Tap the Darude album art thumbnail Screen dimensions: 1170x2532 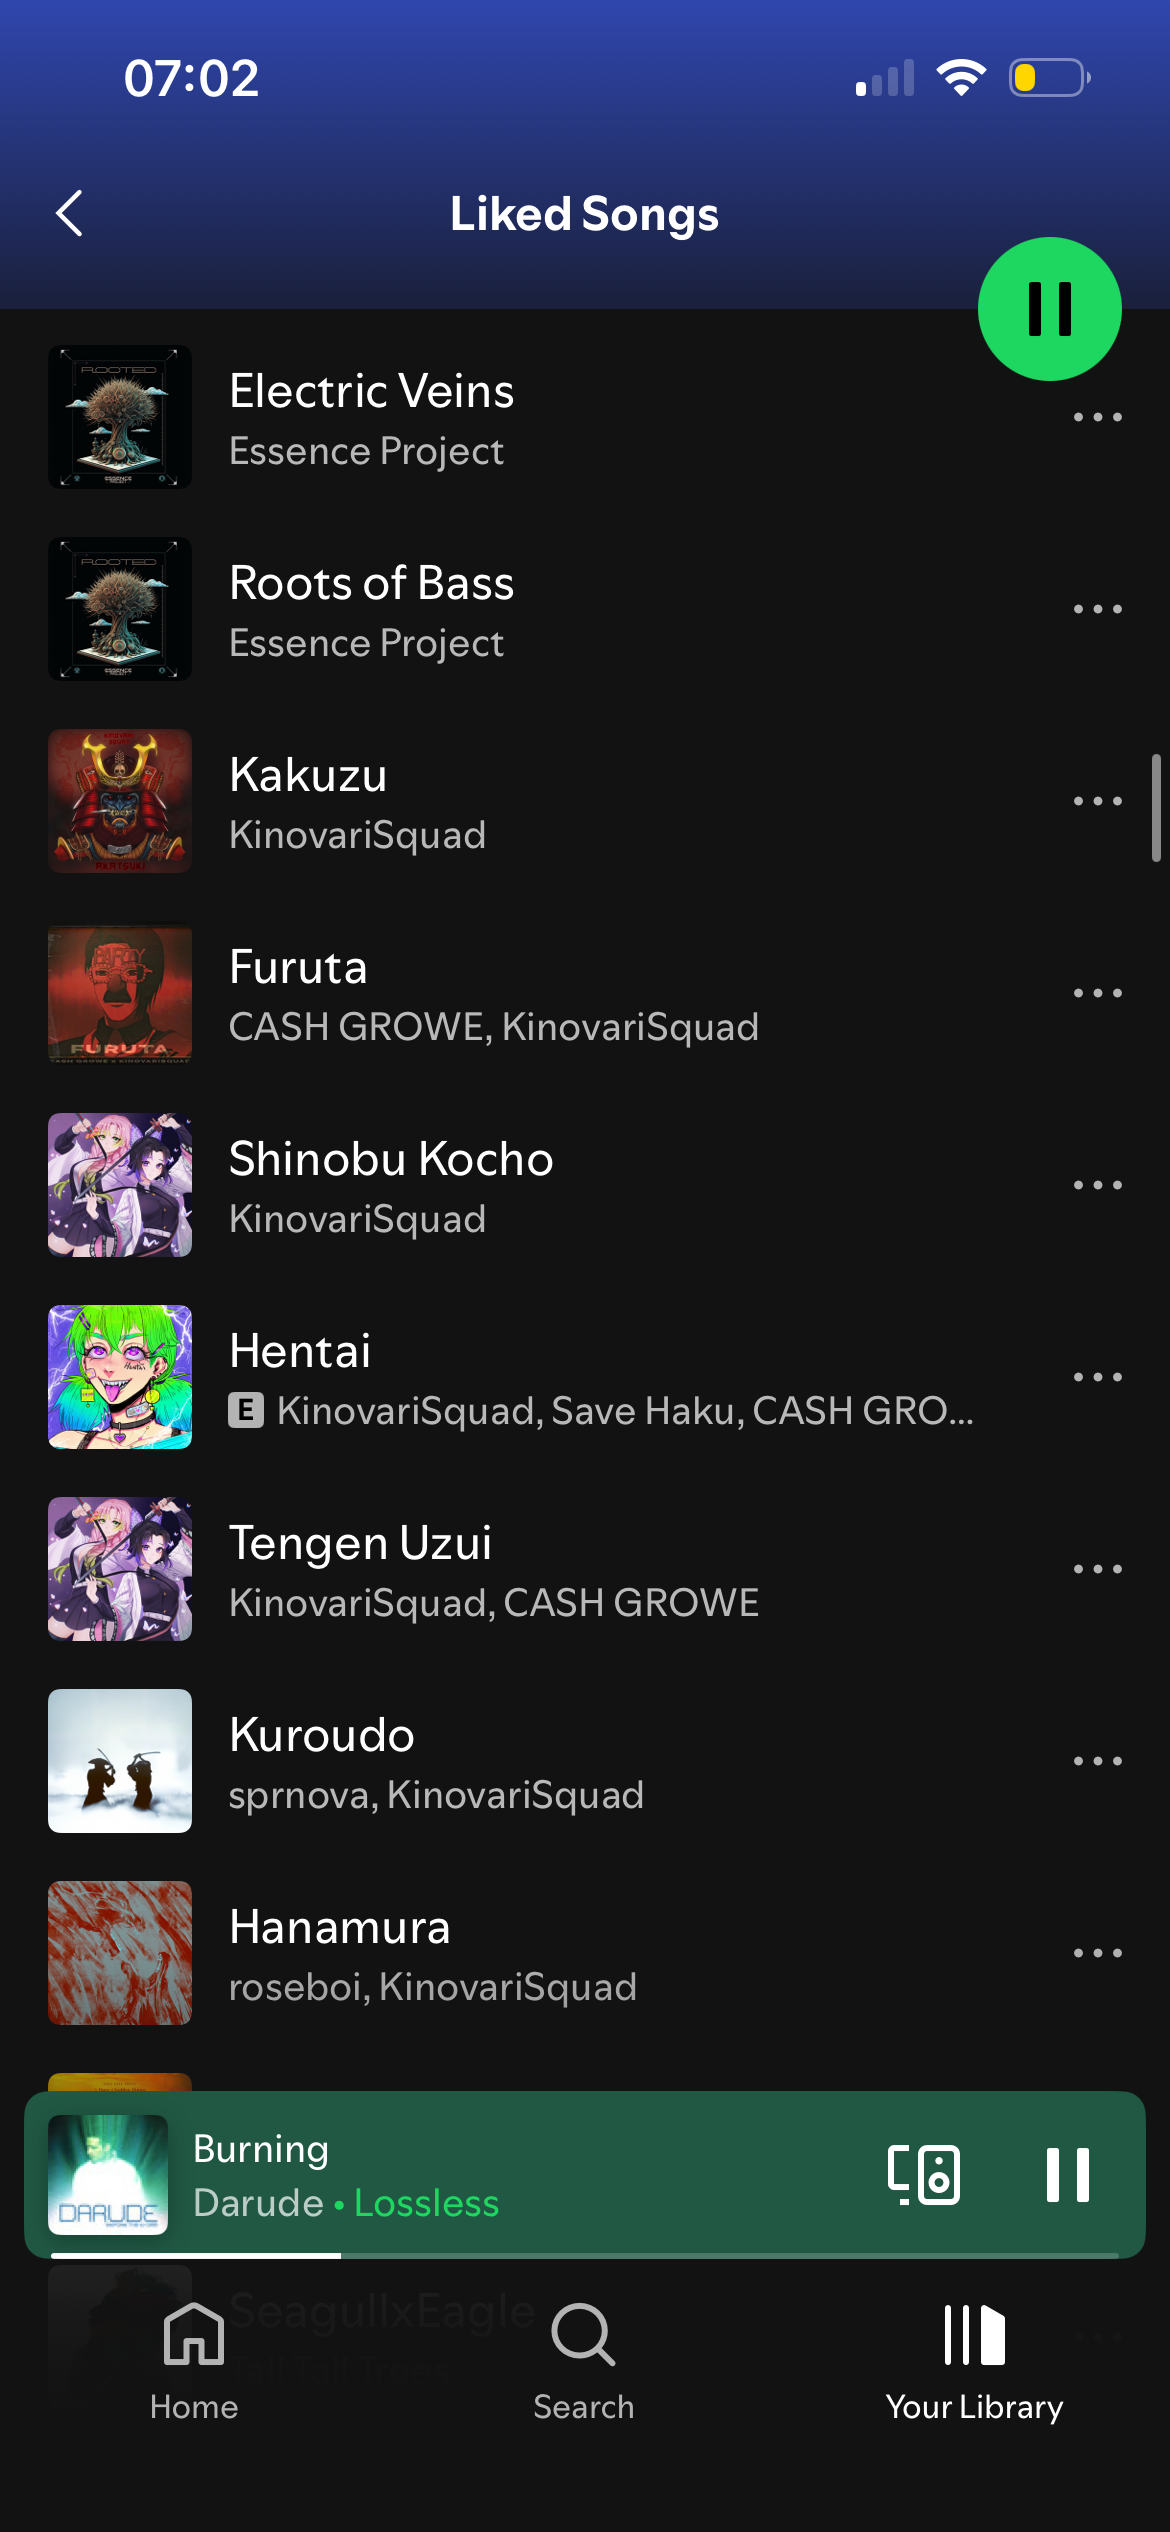(x=108, y=2175)
